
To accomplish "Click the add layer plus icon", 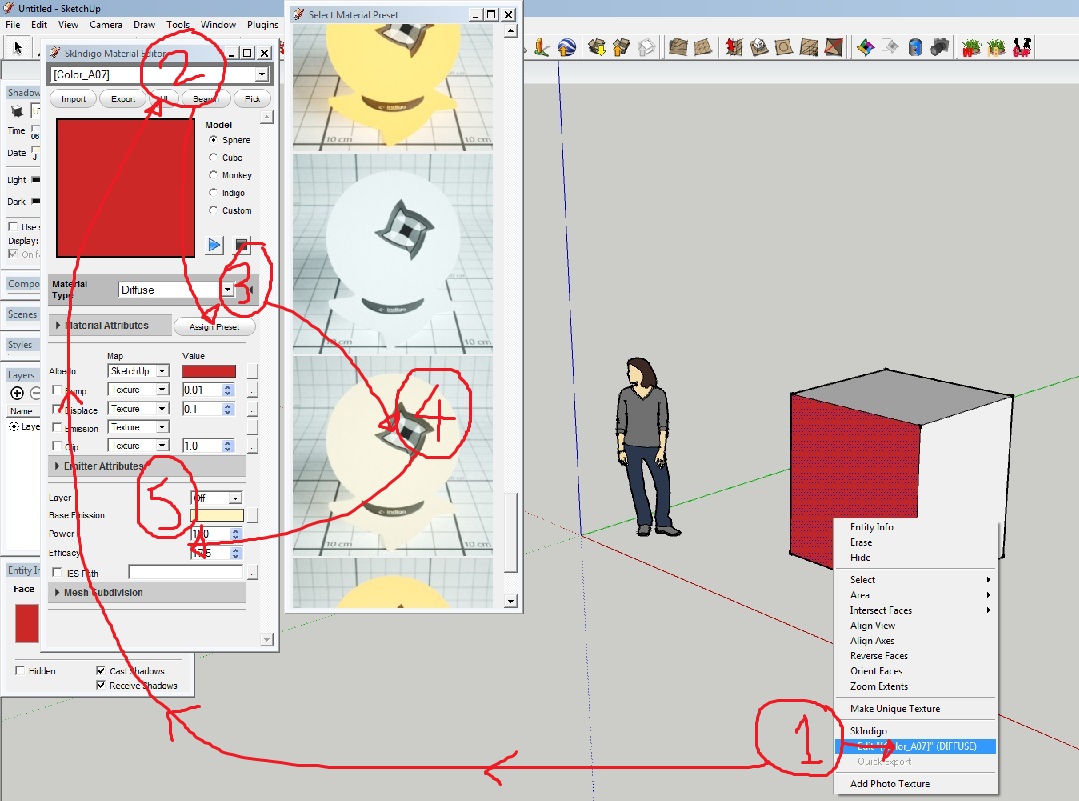I will pyautogui.click(x=17, y=393).
